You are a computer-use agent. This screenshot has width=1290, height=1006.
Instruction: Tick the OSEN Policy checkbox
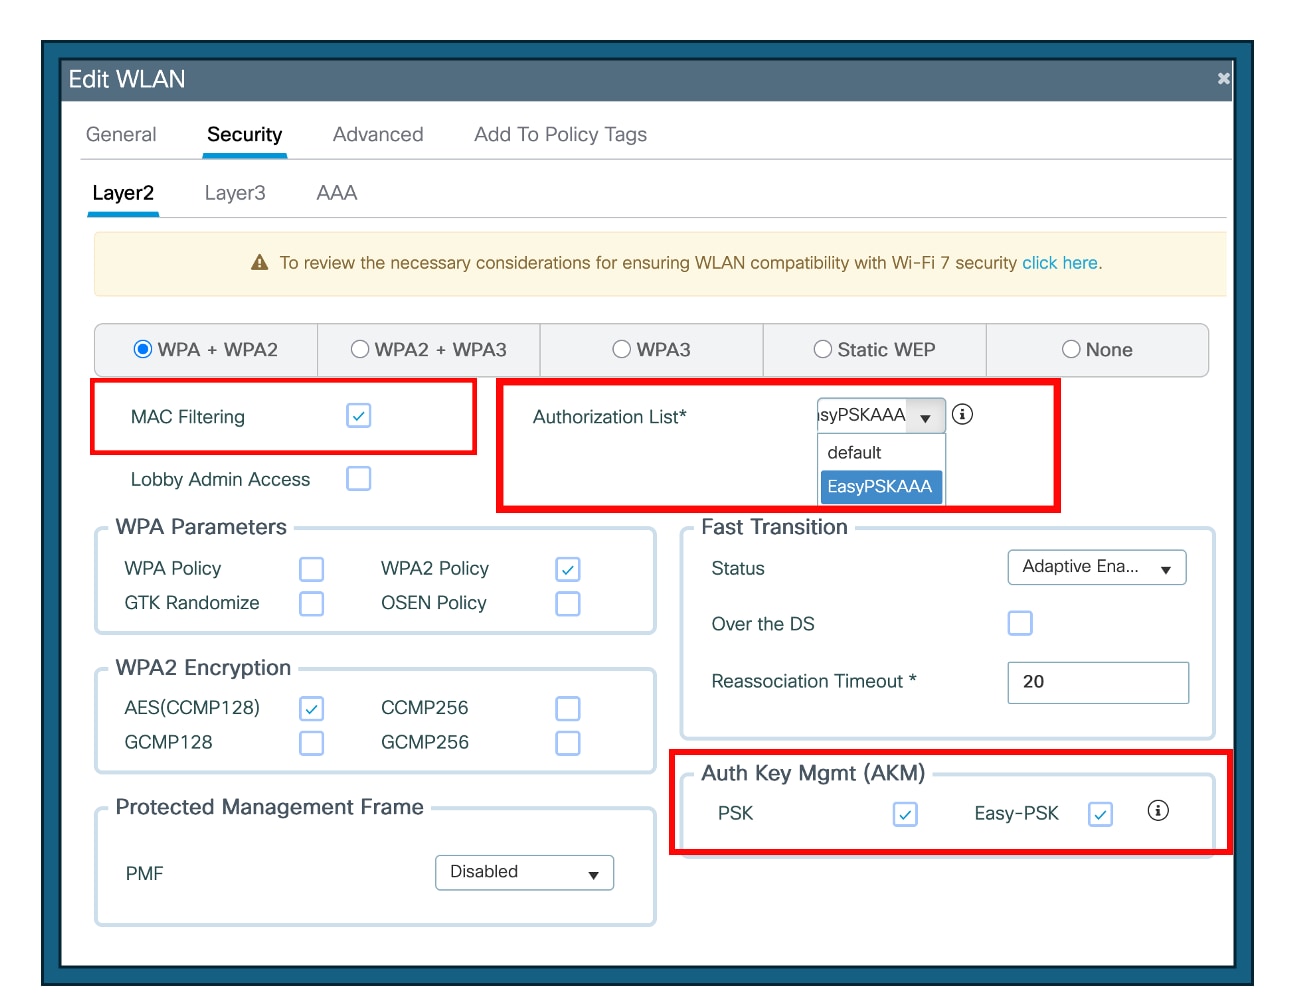[x=568, y=604]
